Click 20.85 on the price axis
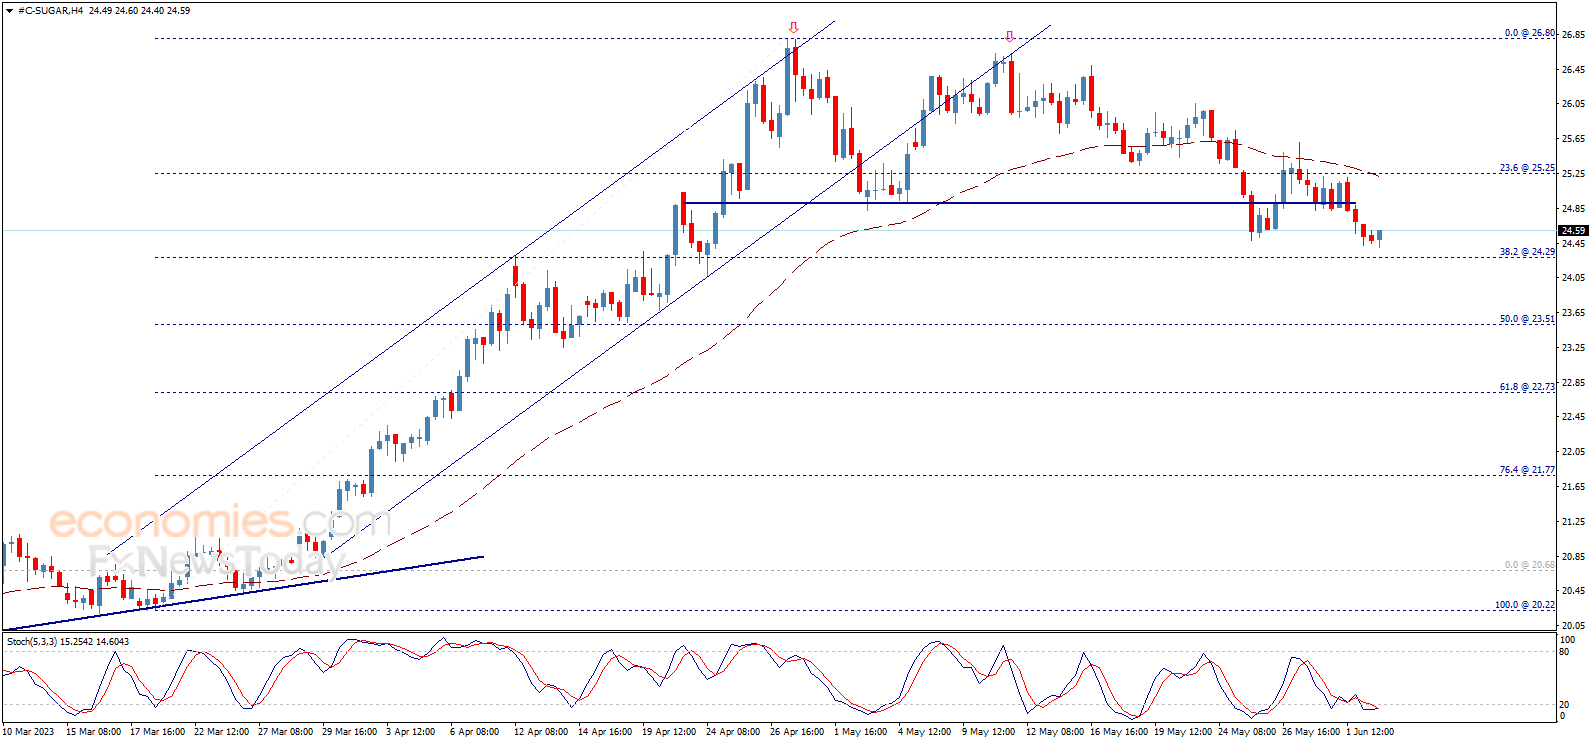Image resolution: width=1596 pixels, height=743 pixels. click(1573, 556)
